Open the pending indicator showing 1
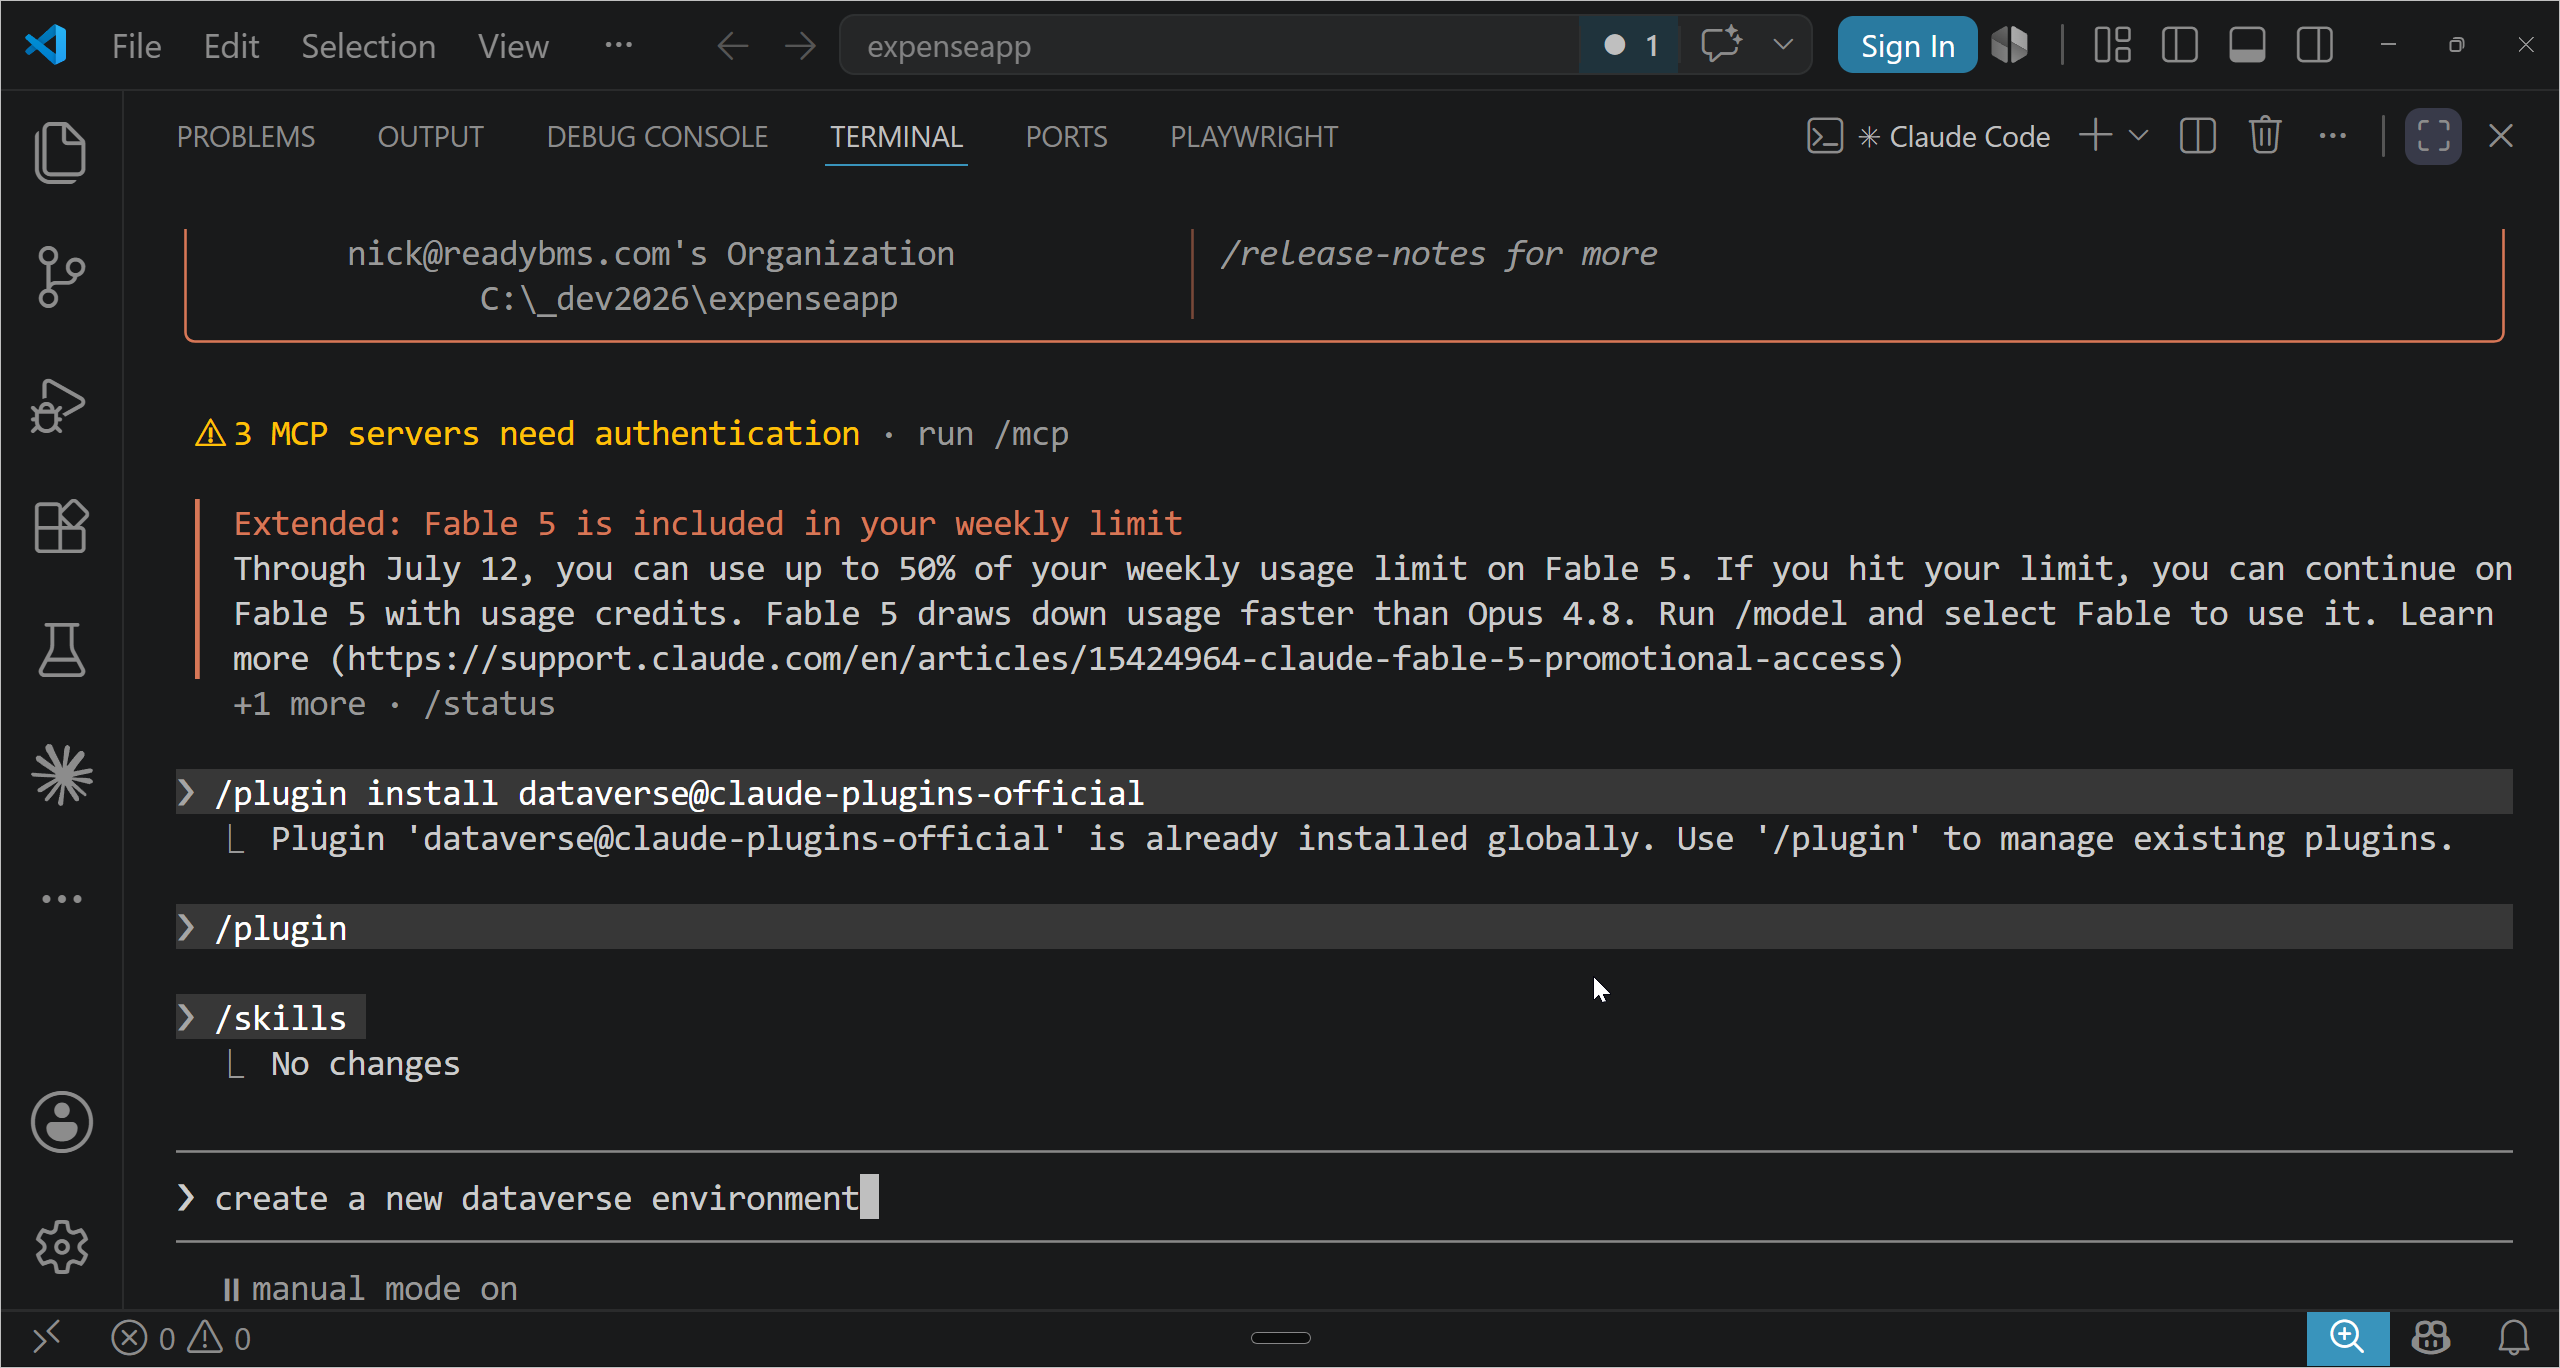Image resolution: width=2560 pixels, height=1368 pixels. 1630,45
